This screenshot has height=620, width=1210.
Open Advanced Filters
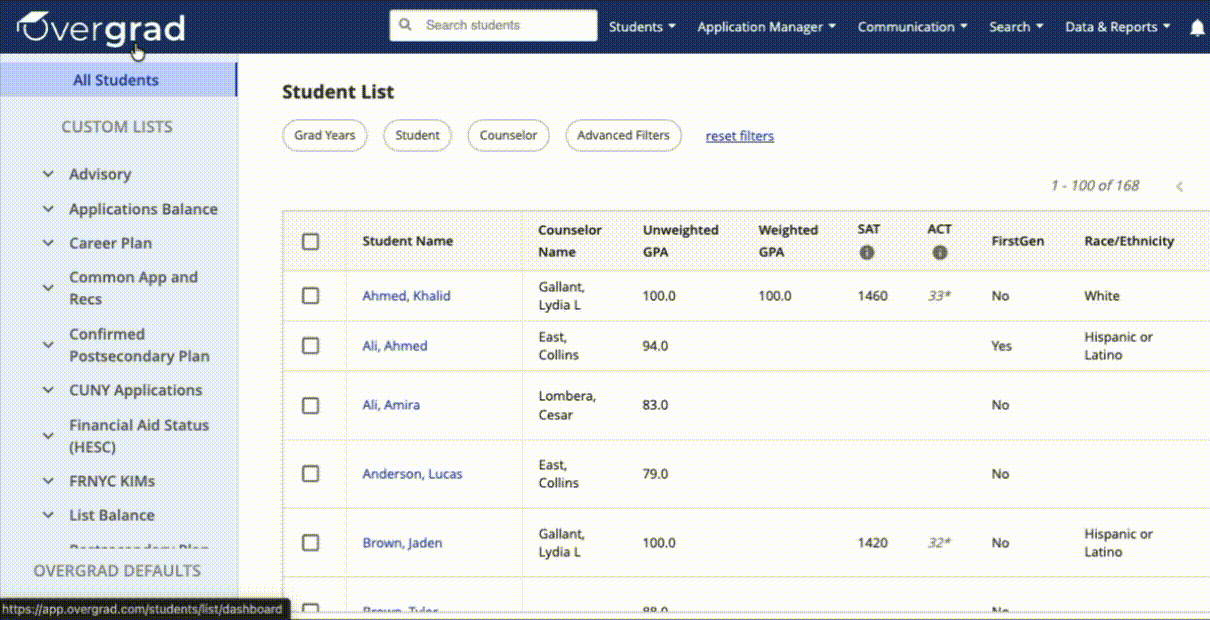[x=623, y=136]
